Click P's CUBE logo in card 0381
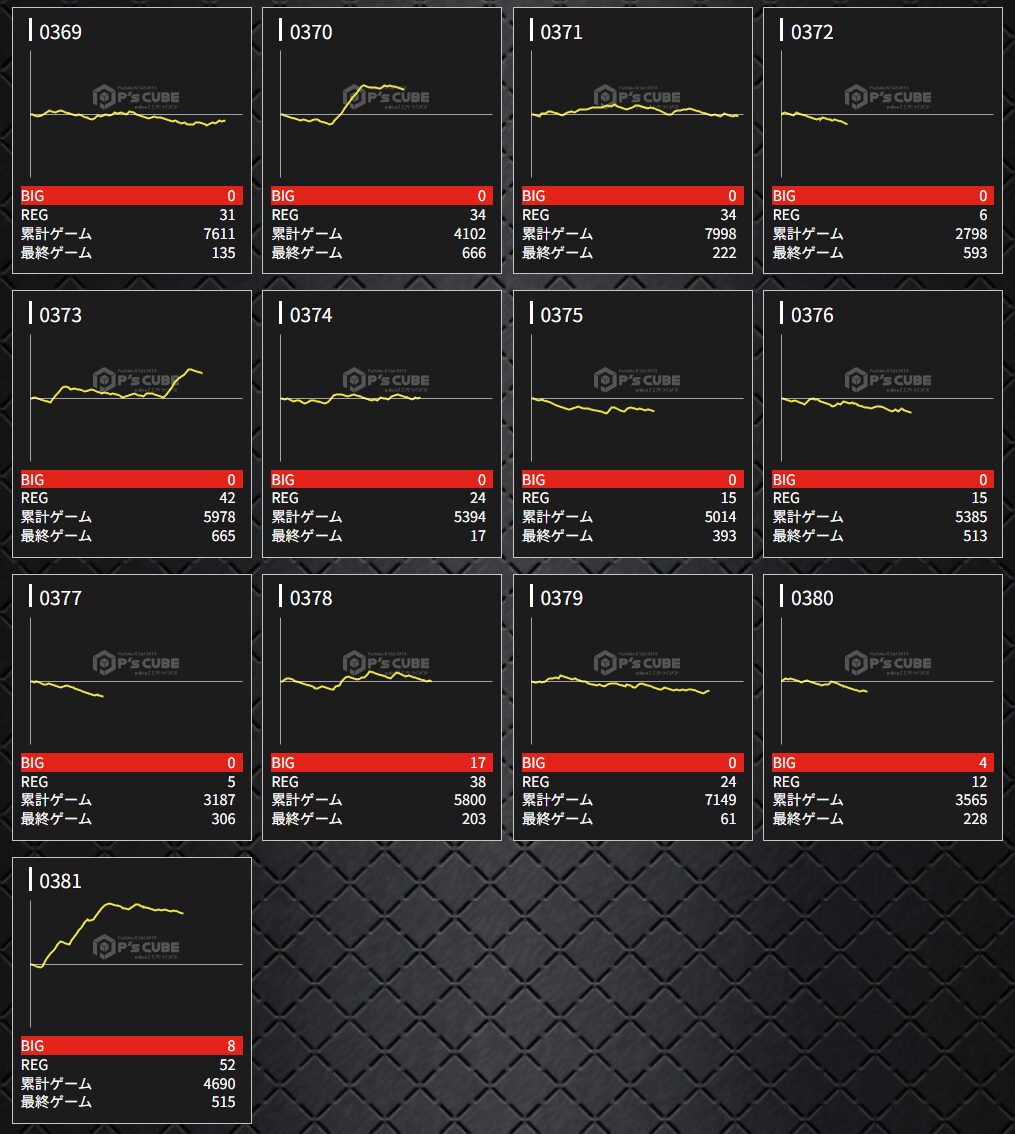The image size is (1015, 1134). tap(136, 946)
